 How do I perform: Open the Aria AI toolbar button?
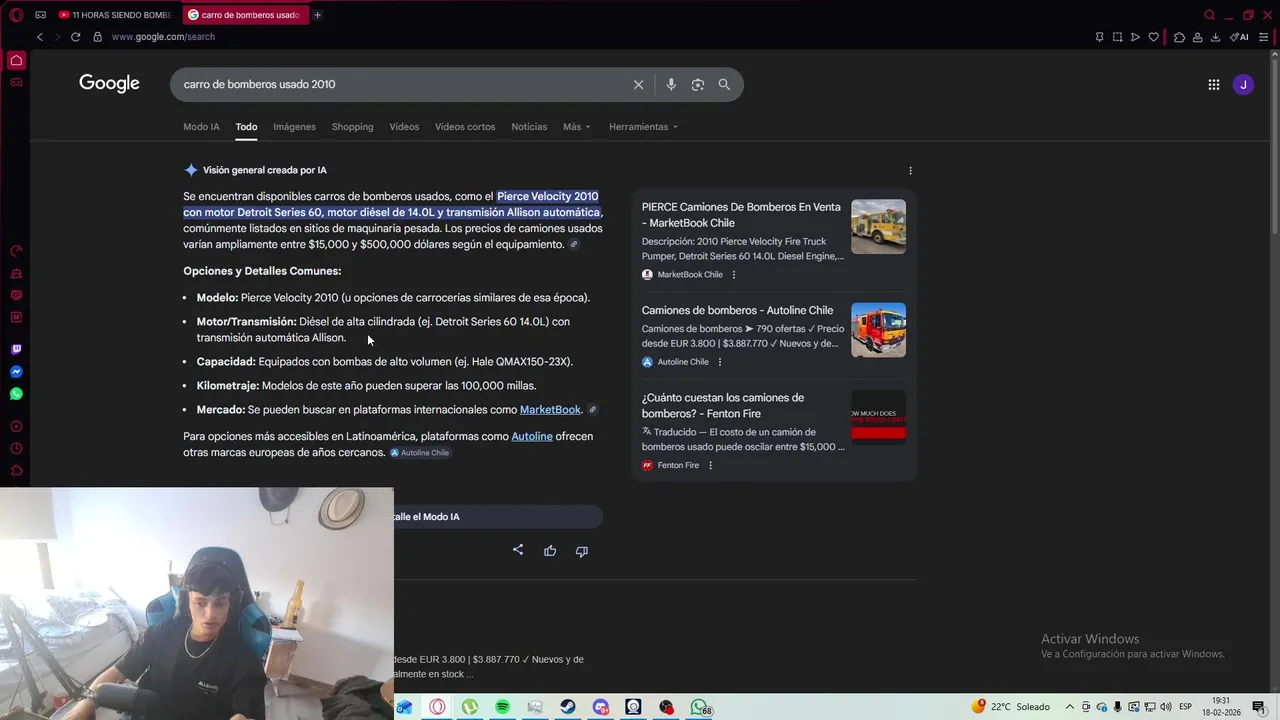1239,37
